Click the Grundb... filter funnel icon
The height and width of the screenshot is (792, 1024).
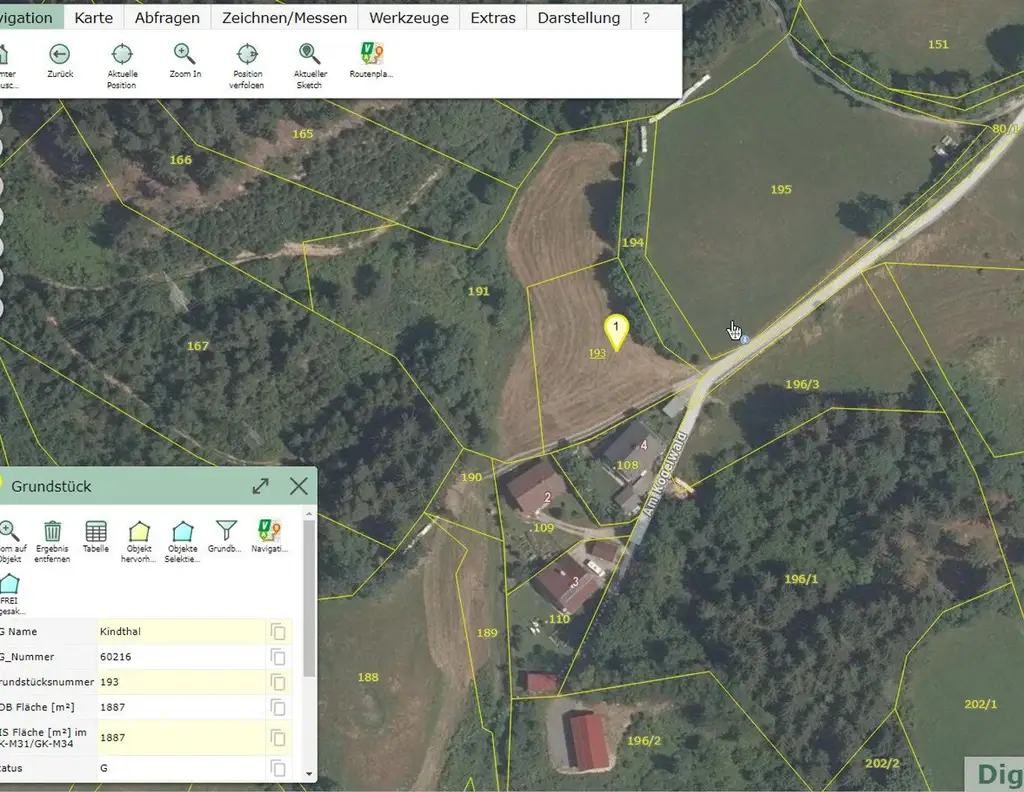[x=226, y=530]
